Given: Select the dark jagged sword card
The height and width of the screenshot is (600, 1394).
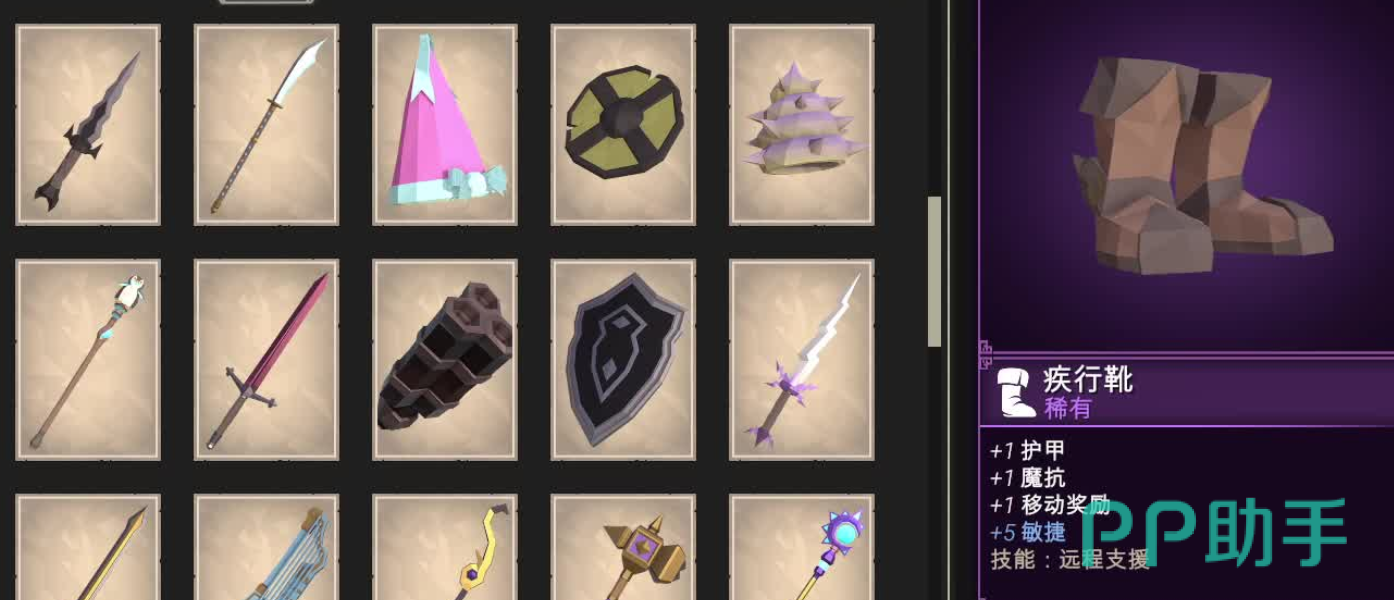Looking at the screenshot, I should 88,125.
